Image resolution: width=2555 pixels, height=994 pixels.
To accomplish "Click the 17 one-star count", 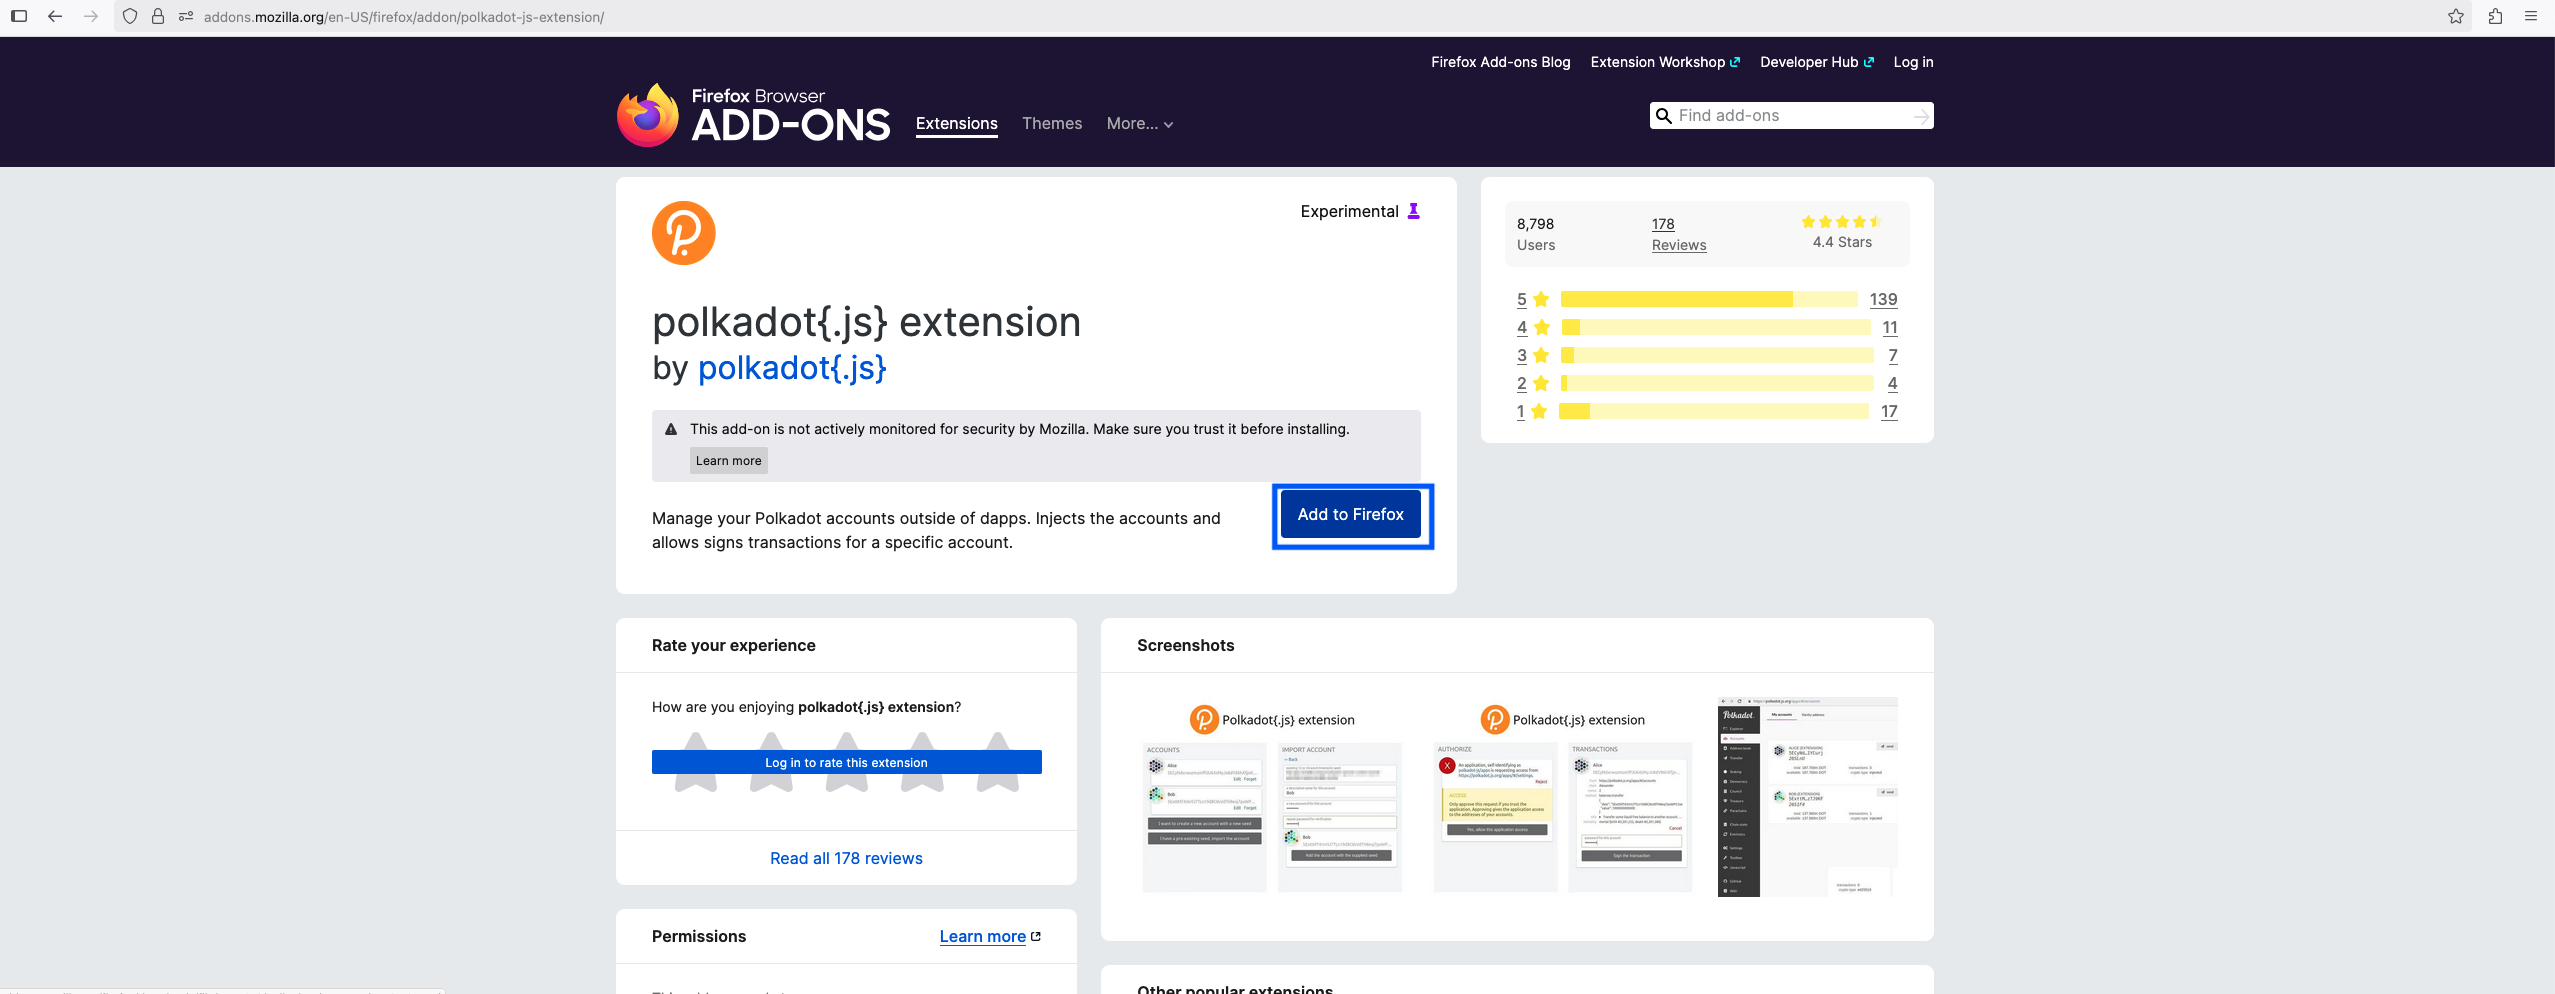I will (x=1889, y=411).
